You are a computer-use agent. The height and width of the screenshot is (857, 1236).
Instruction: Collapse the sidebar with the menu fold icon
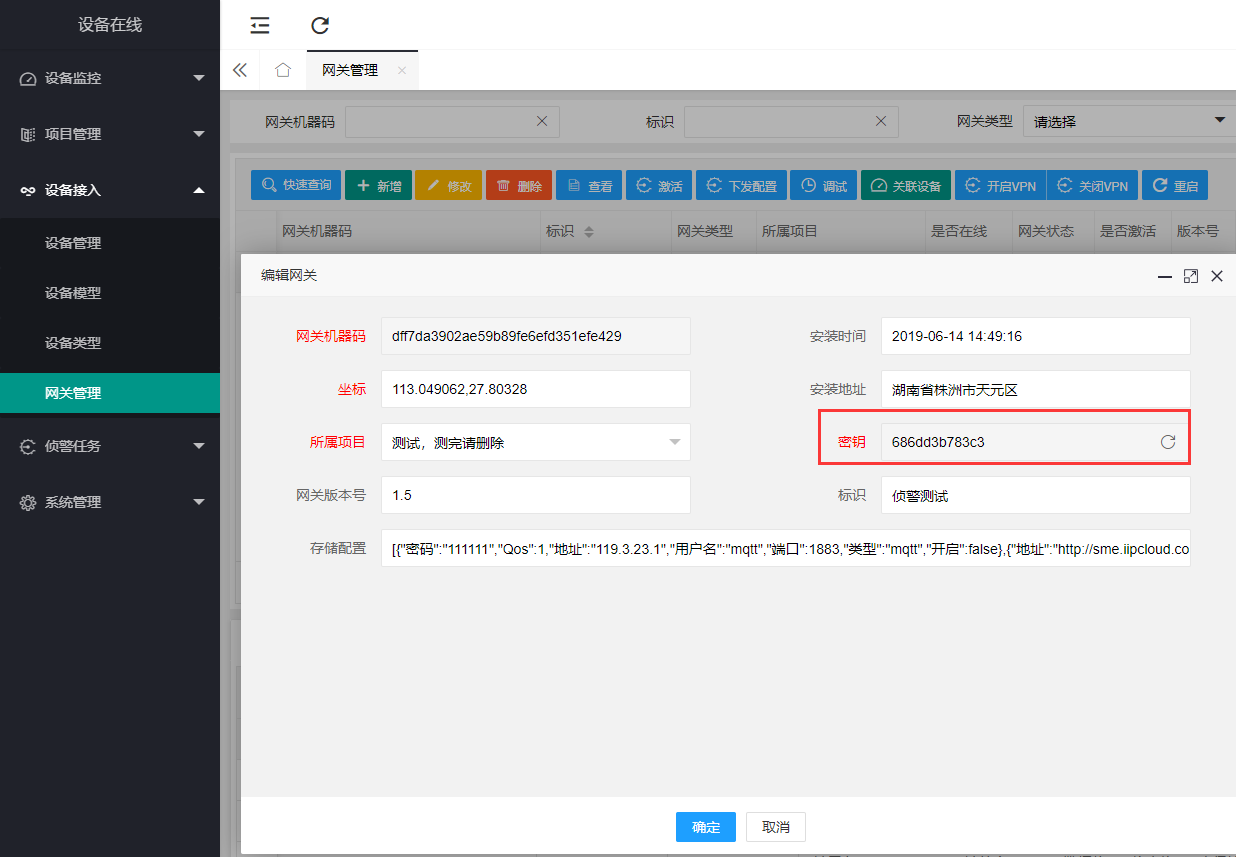[x=260, y=25]
